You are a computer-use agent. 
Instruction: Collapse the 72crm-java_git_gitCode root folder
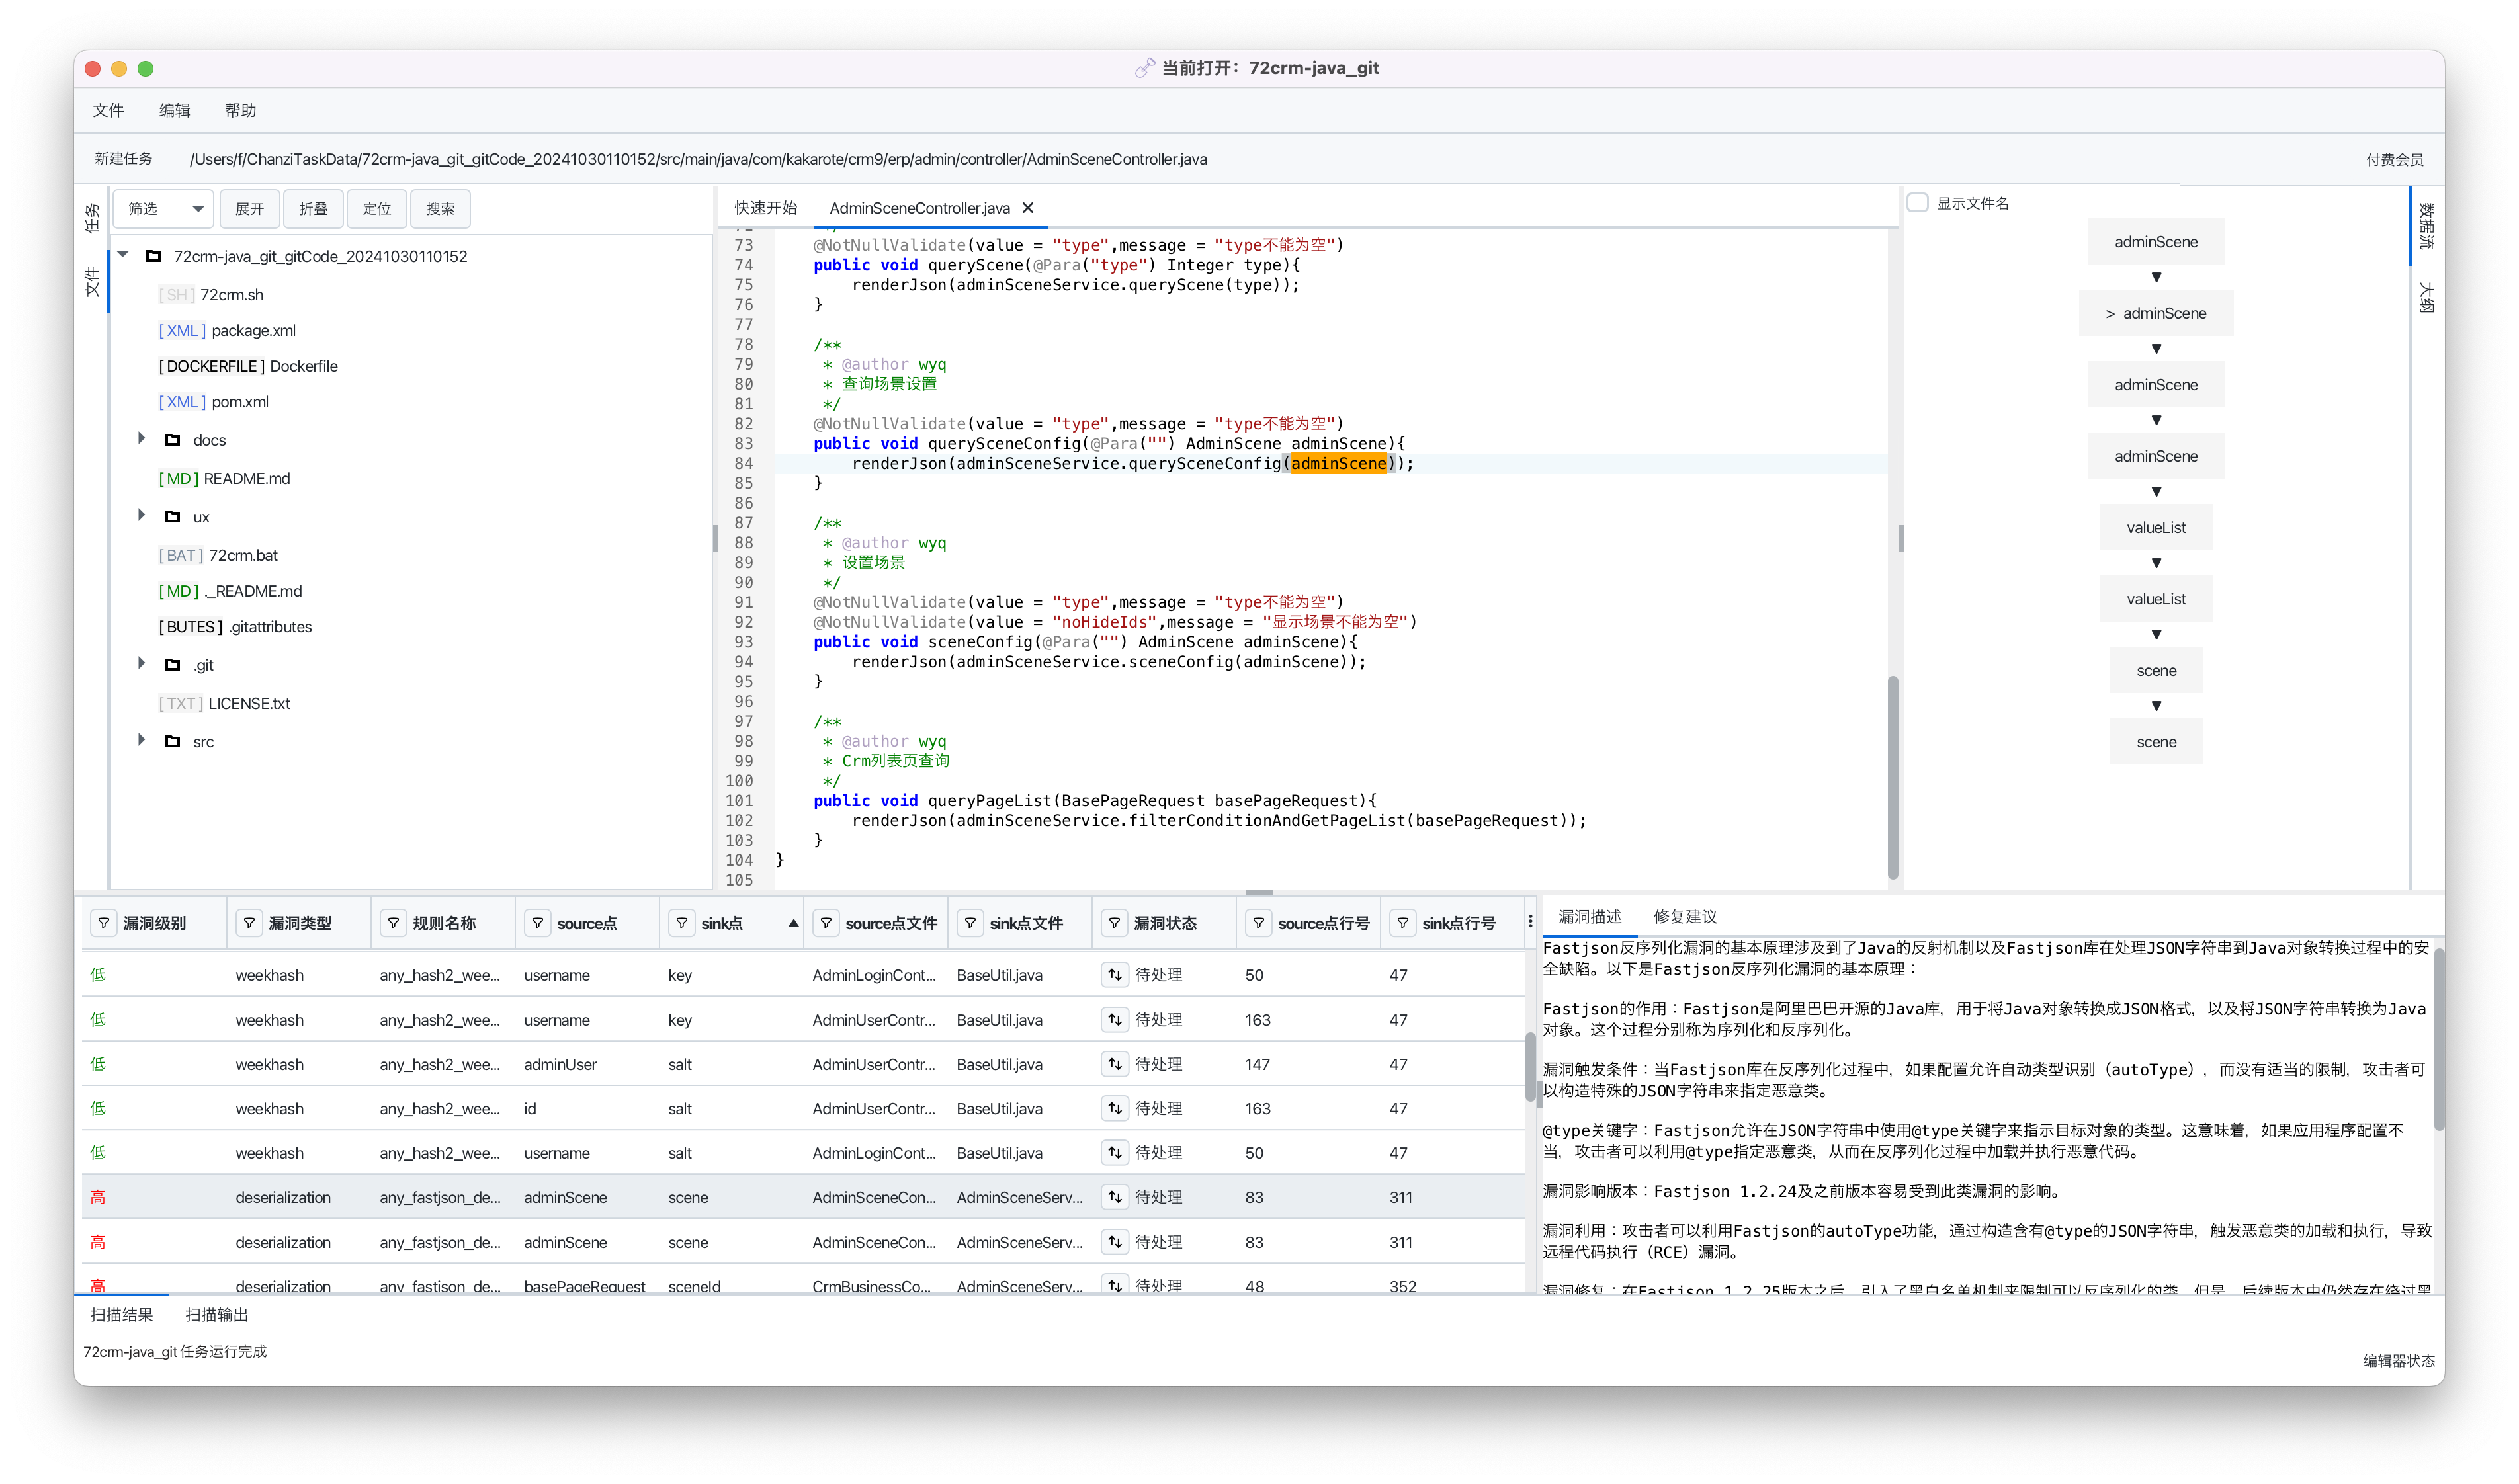(123, 255)
